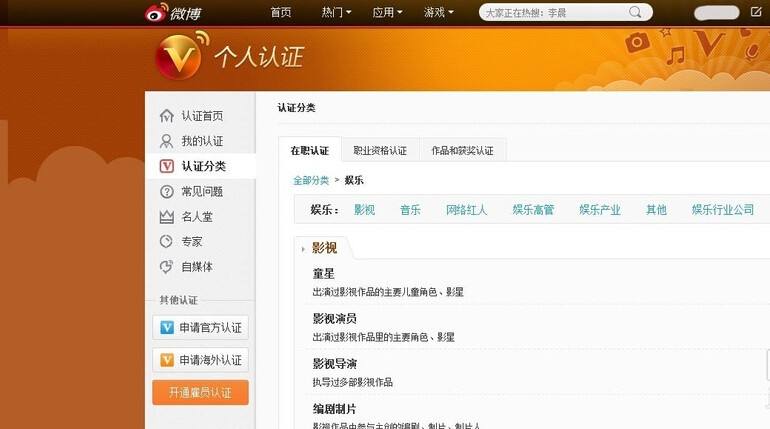Click the 影视演员 certification entry
Image resolution: width=770 pixels, height=429 pixels.
point(335,319)
